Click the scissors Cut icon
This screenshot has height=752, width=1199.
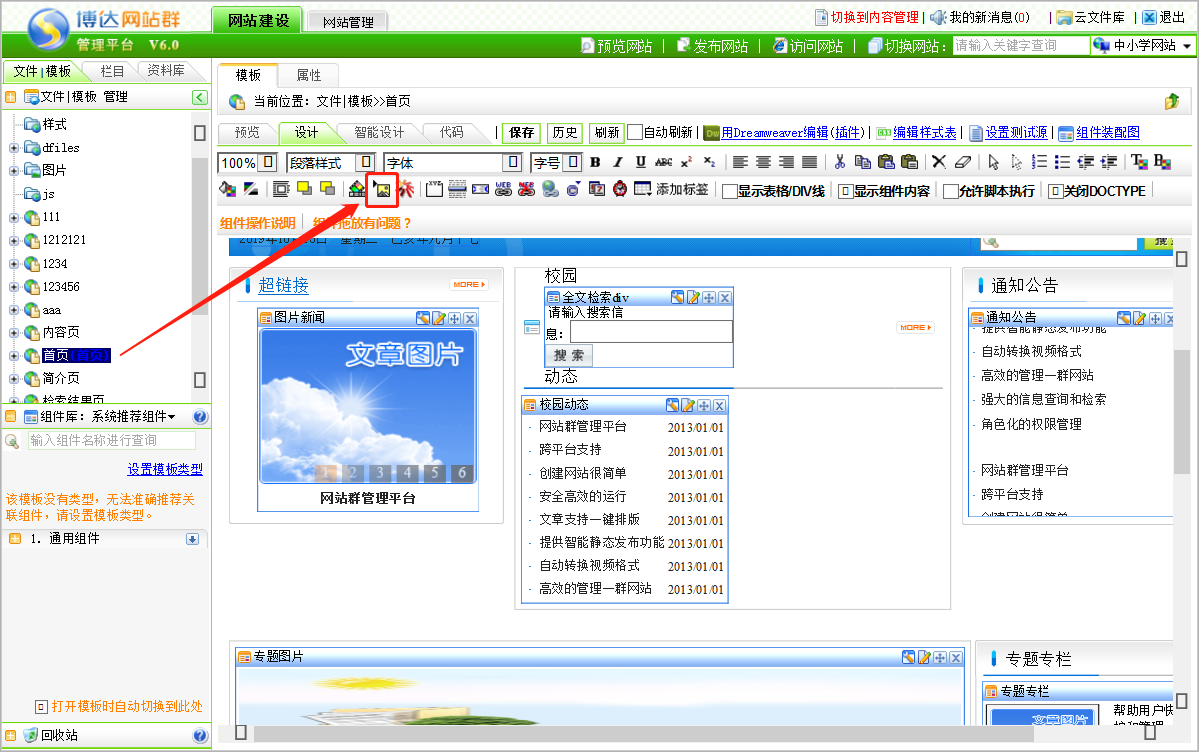click(x=840, y=162)
